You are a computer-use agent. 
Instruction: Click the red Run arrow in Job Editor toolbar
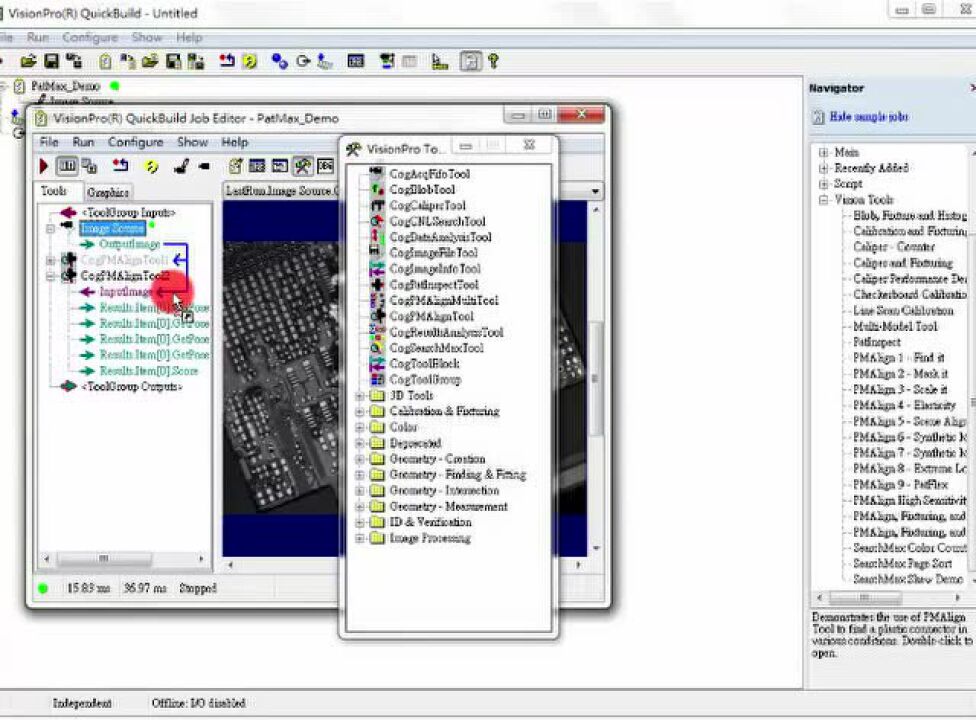pyautogui.click(x=44, y=166)
